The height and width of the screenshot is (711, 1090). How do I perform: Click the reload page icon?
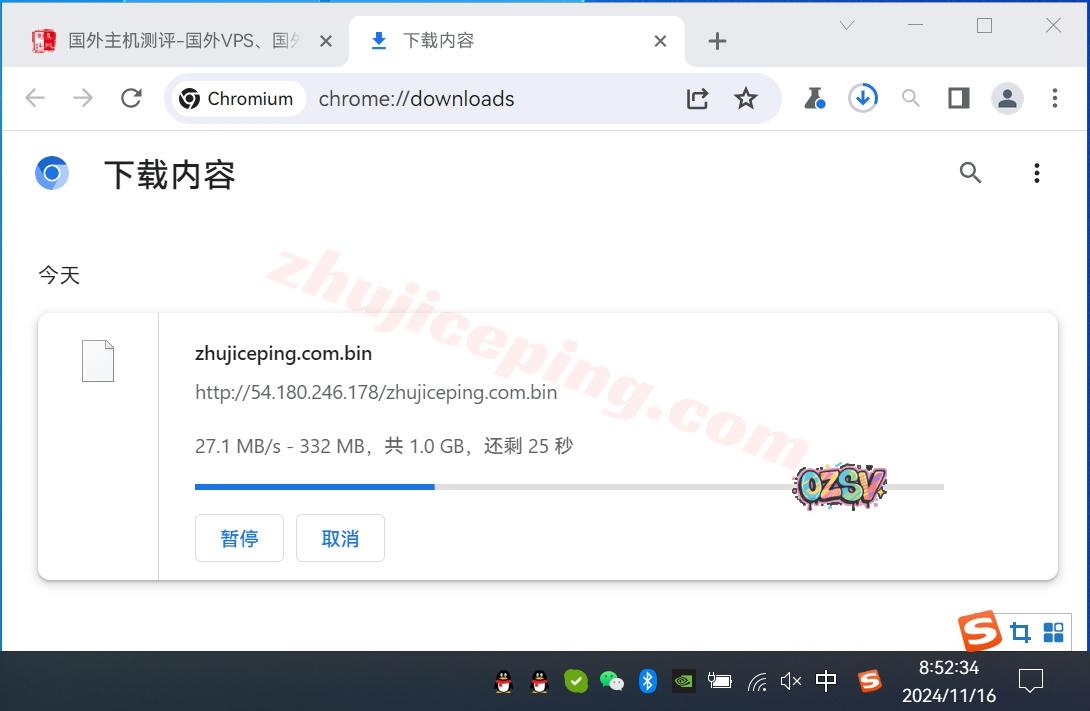click(131, 98)
